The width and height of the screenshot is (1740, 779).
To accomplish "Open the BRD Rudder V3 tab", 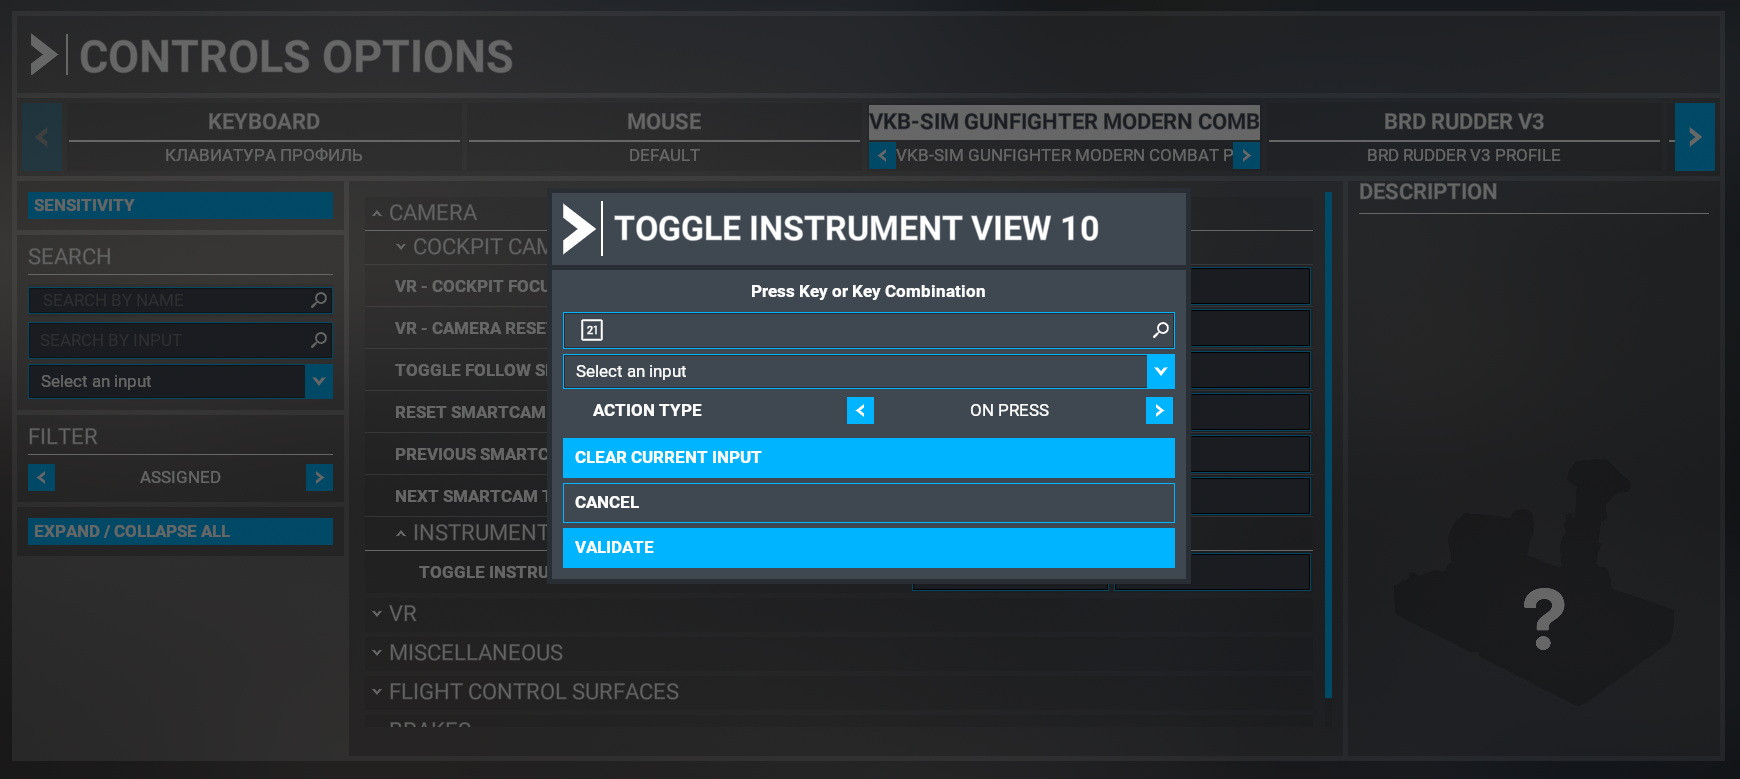I will point(1463,122).
